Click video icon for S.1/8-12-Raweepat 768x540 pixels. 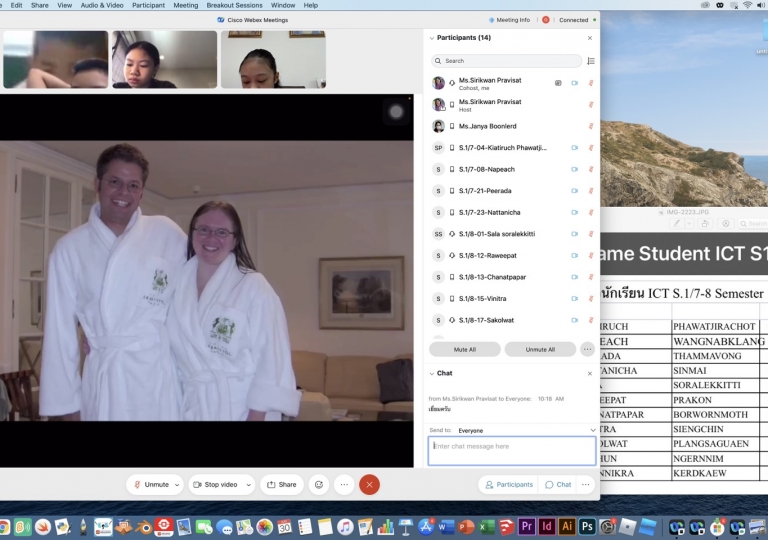coord(575,255)
